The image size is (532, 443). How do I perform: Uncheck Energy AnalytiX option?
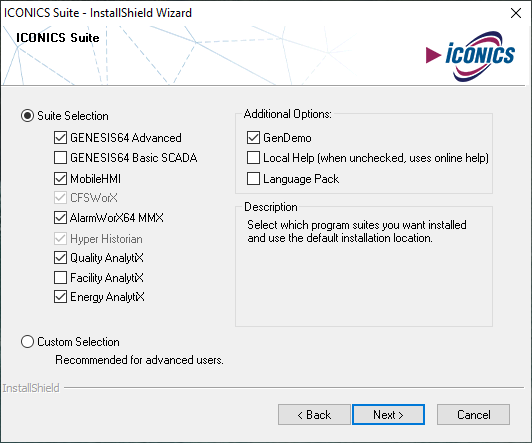coord(60,297)
